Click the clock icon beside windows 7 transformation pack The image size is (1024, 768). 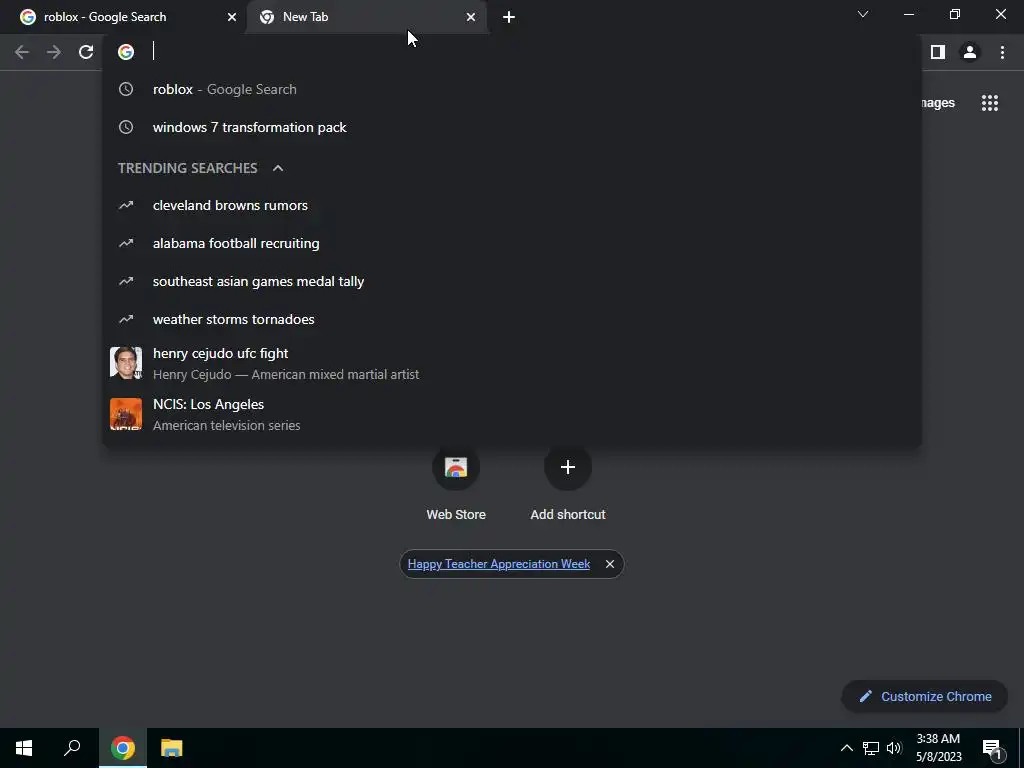pyautogui.click(x=126, y=127)
